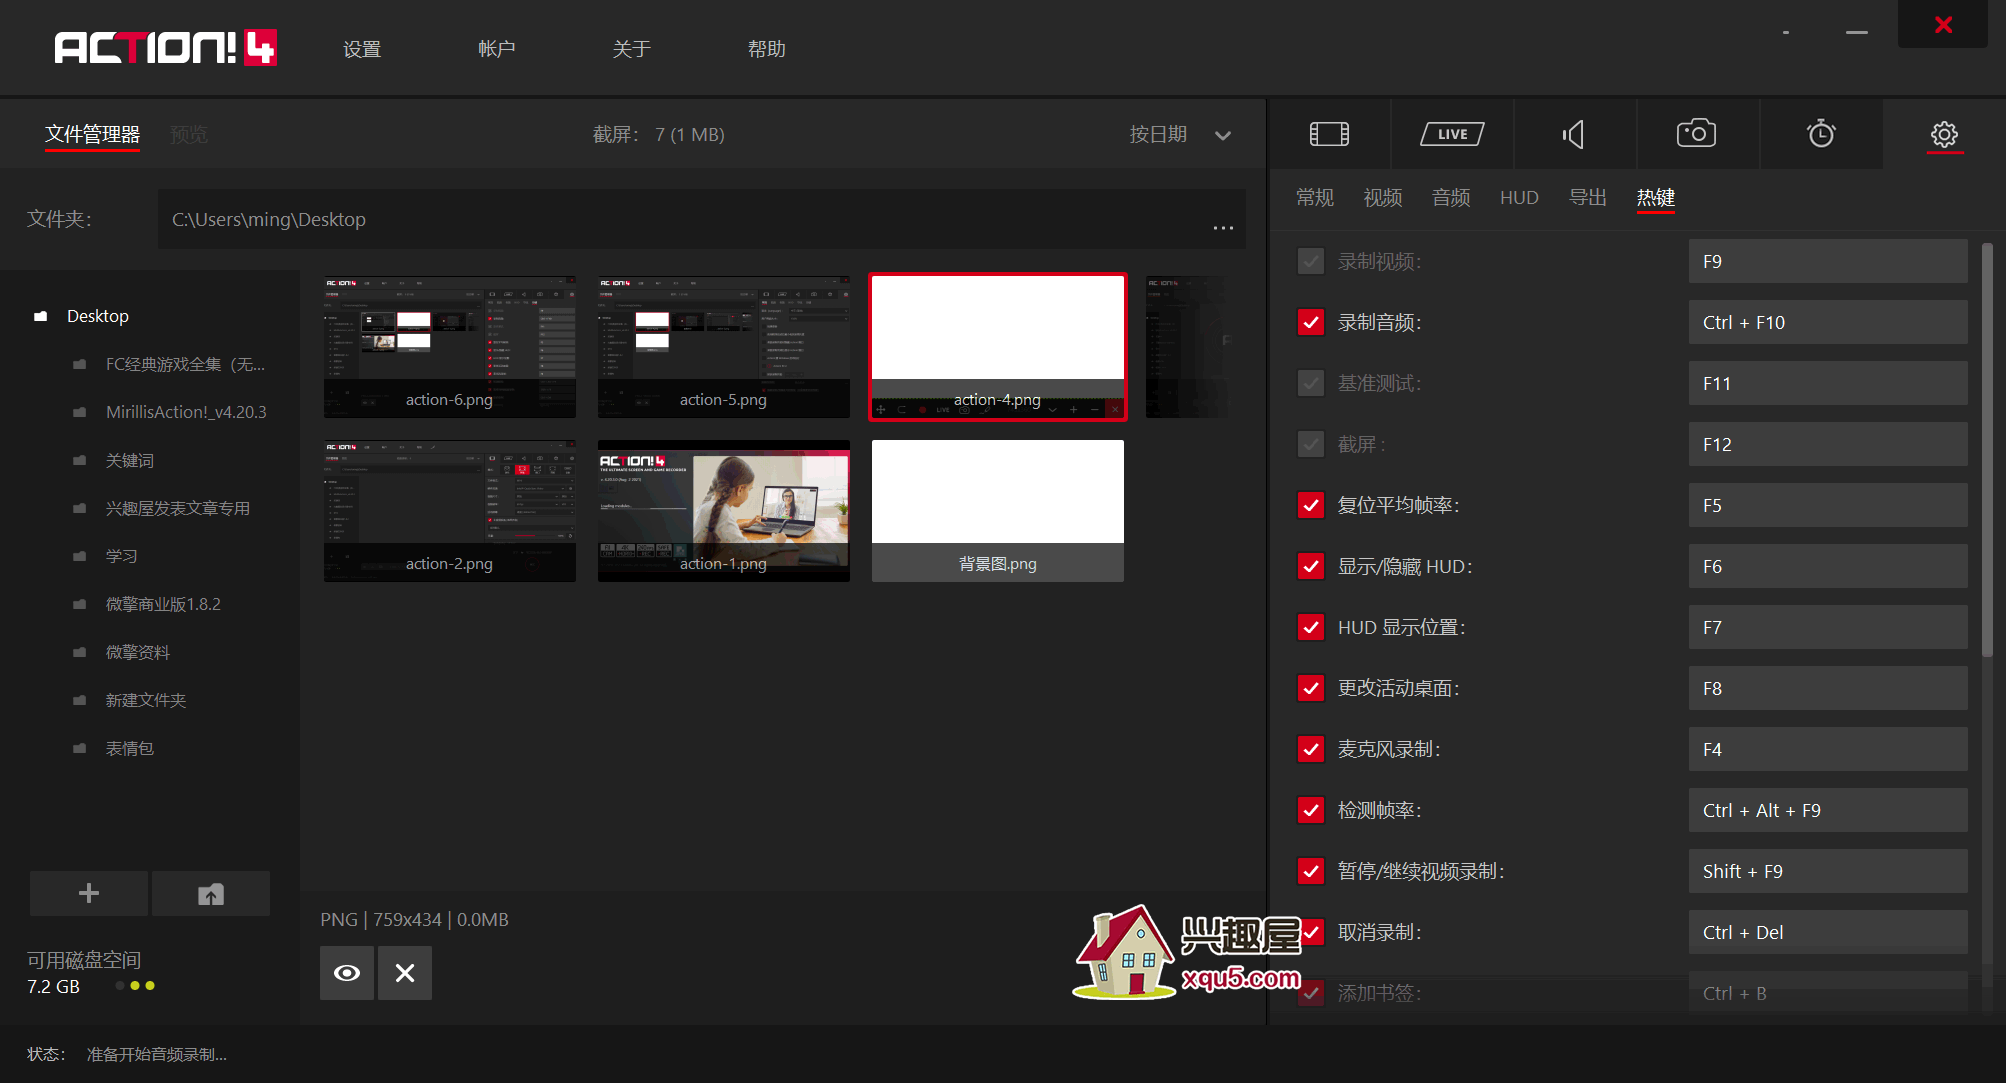Open the 学习 folder

[122, 556]
